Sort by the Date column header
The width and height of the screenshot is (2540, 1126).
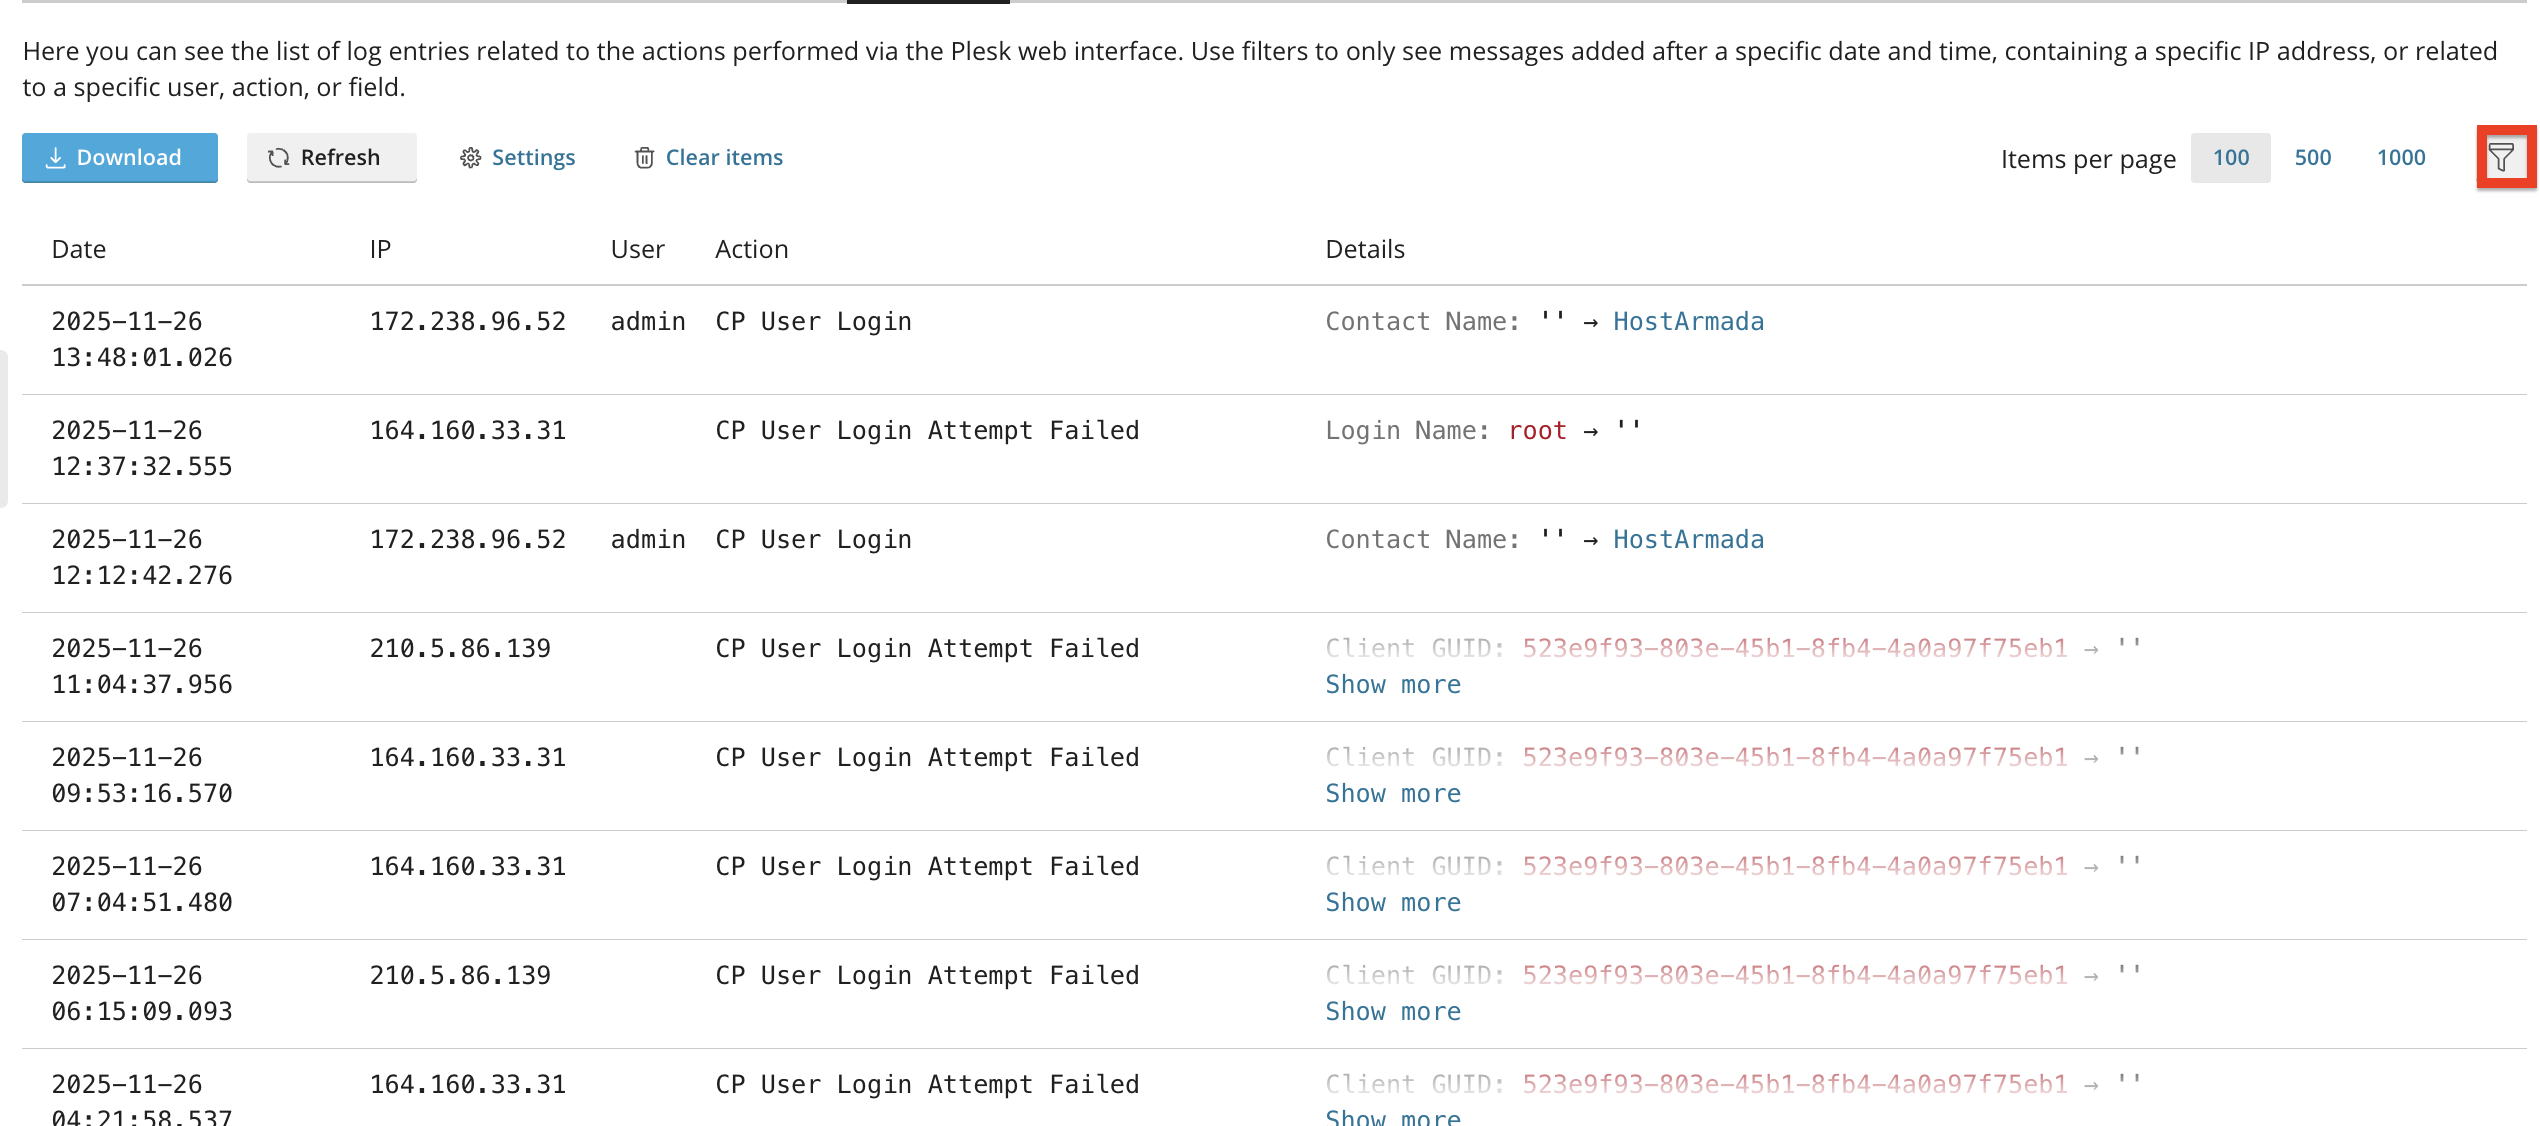click(79, 249)
